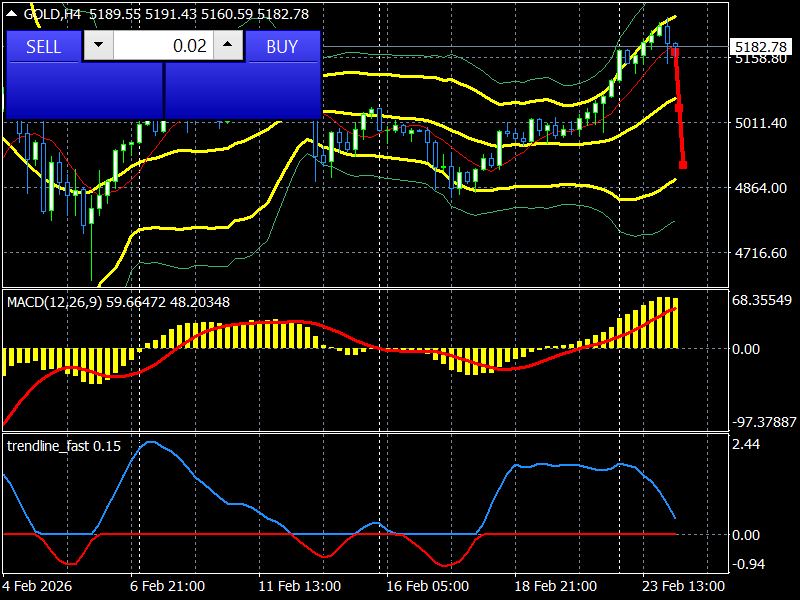The width and height of the screenshot is (800, 600).
Task: Click the 23 Feb 13:00 time label
Action: pyautogui.click(x=683, y=586)
